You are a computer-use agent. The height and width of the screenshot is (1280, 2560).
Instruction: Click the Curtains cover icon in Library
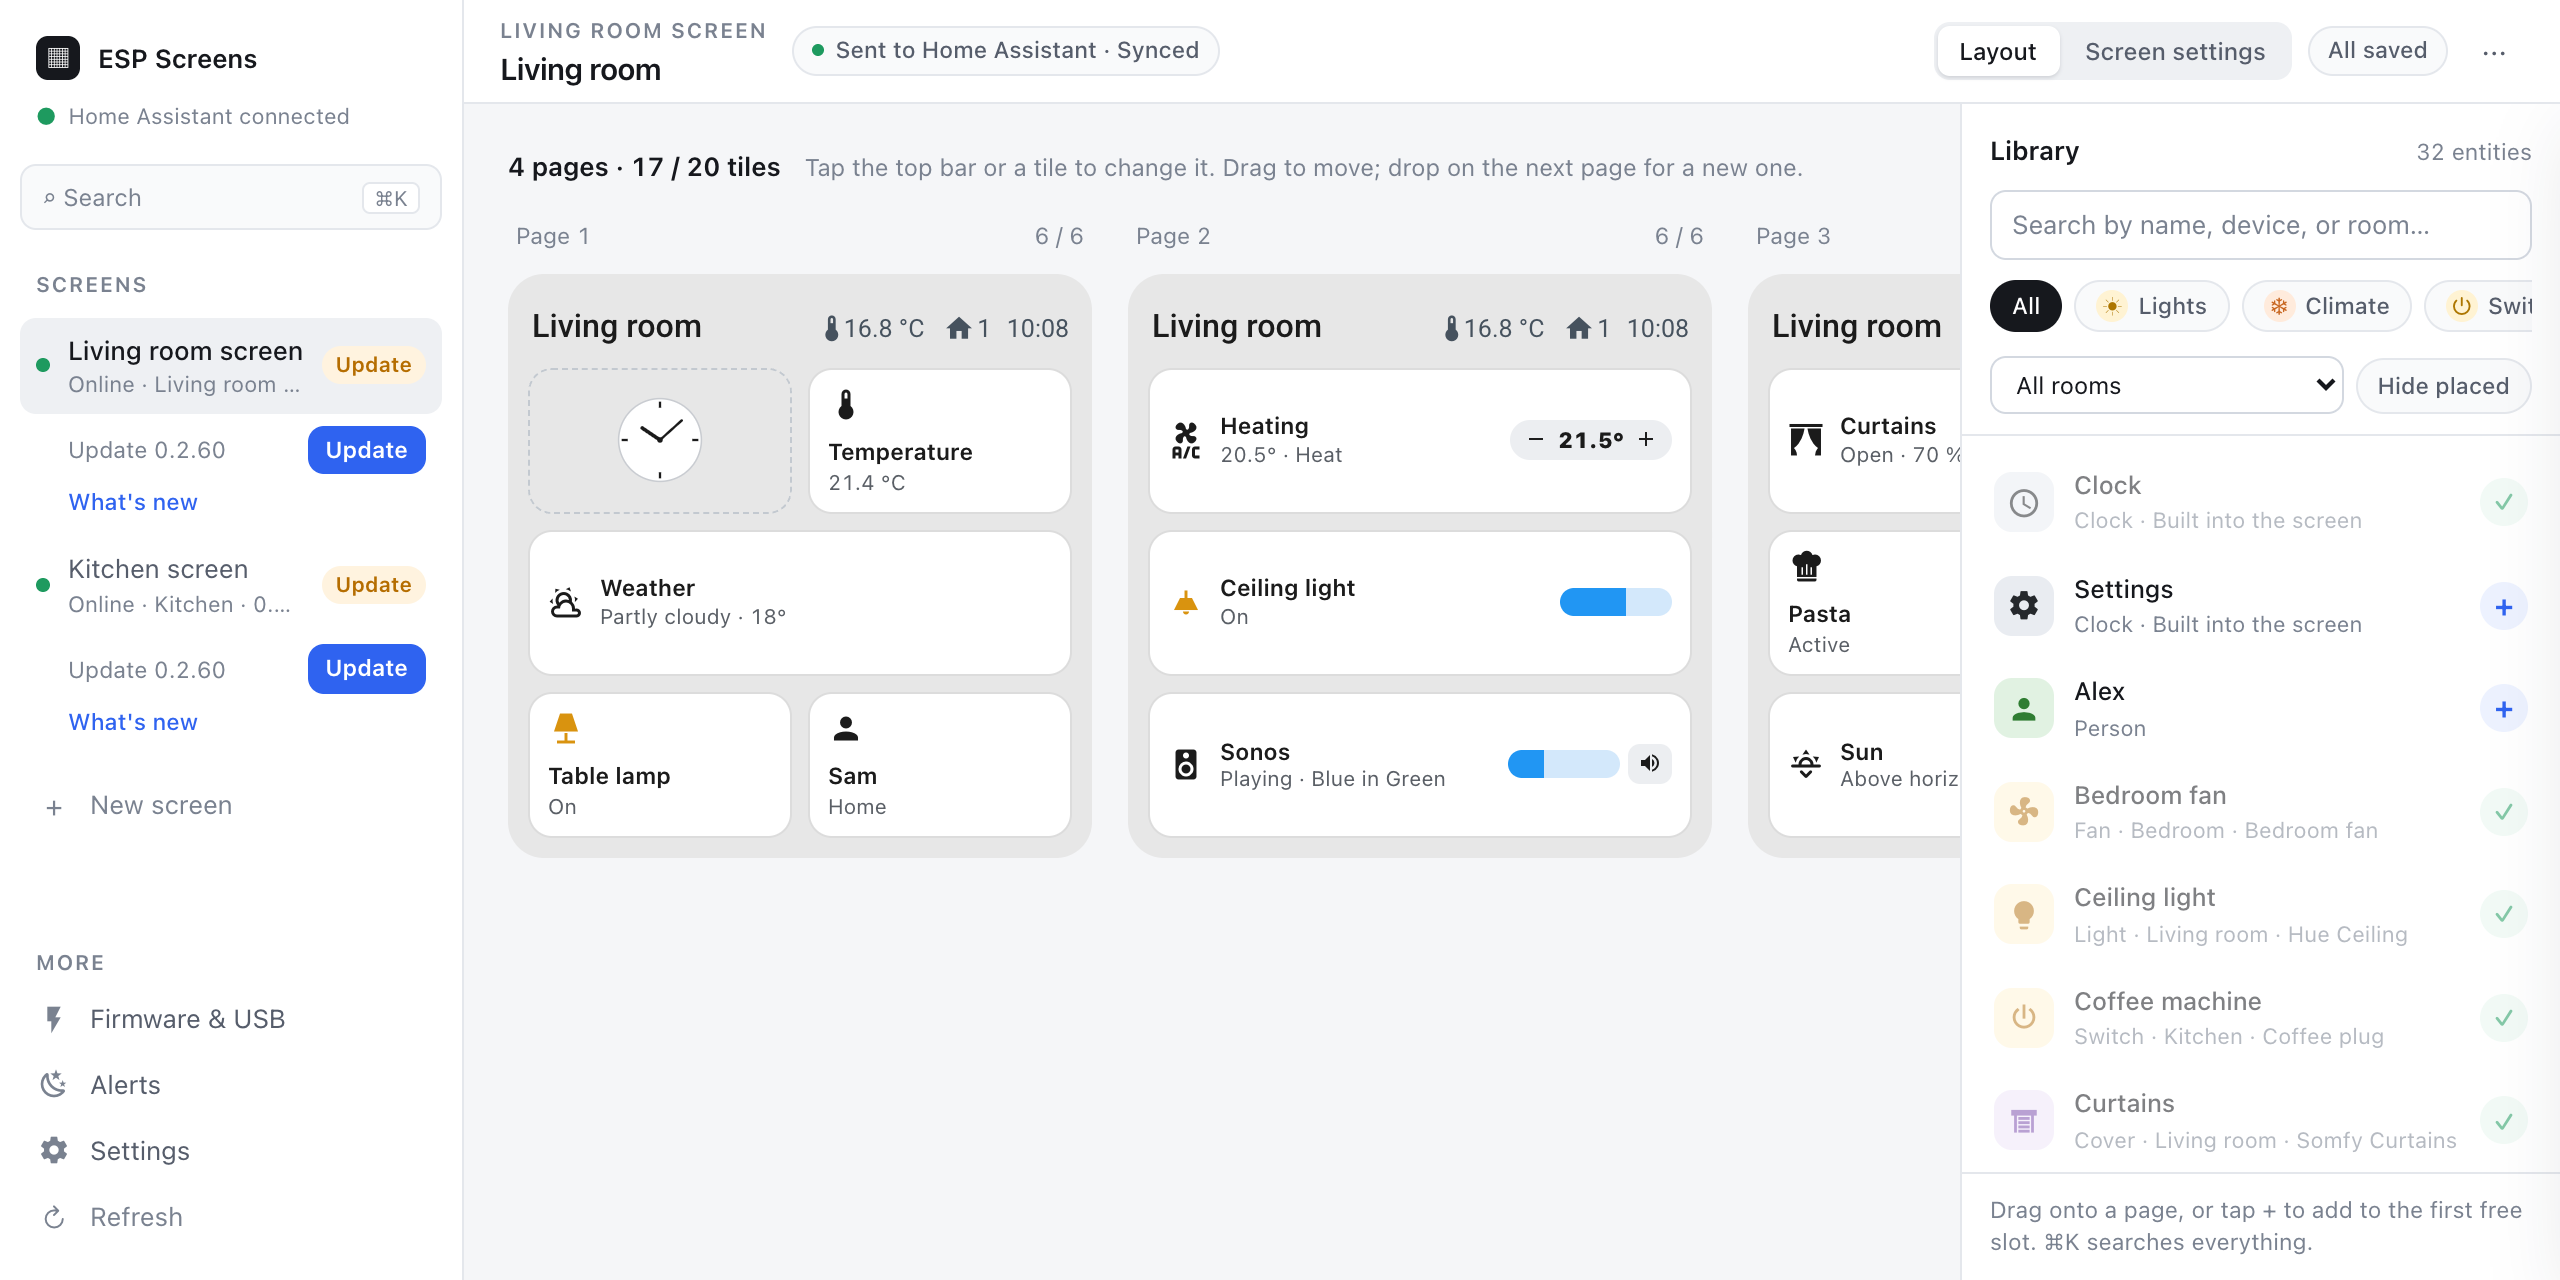(x=2024, y=1121)
